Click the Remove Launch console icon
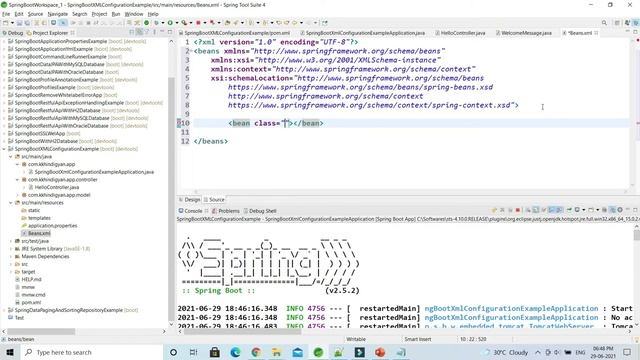640x360 pixels. pyautogui.click(x=502, y=210)
